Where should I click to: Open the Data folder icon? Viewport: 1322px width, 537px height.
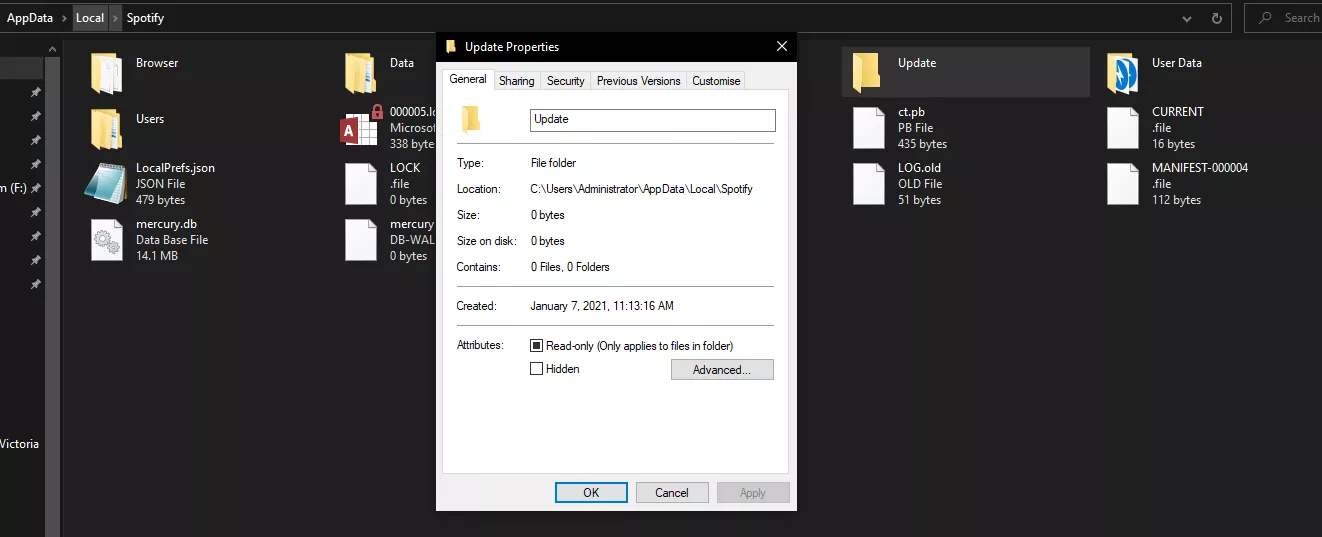360,73
